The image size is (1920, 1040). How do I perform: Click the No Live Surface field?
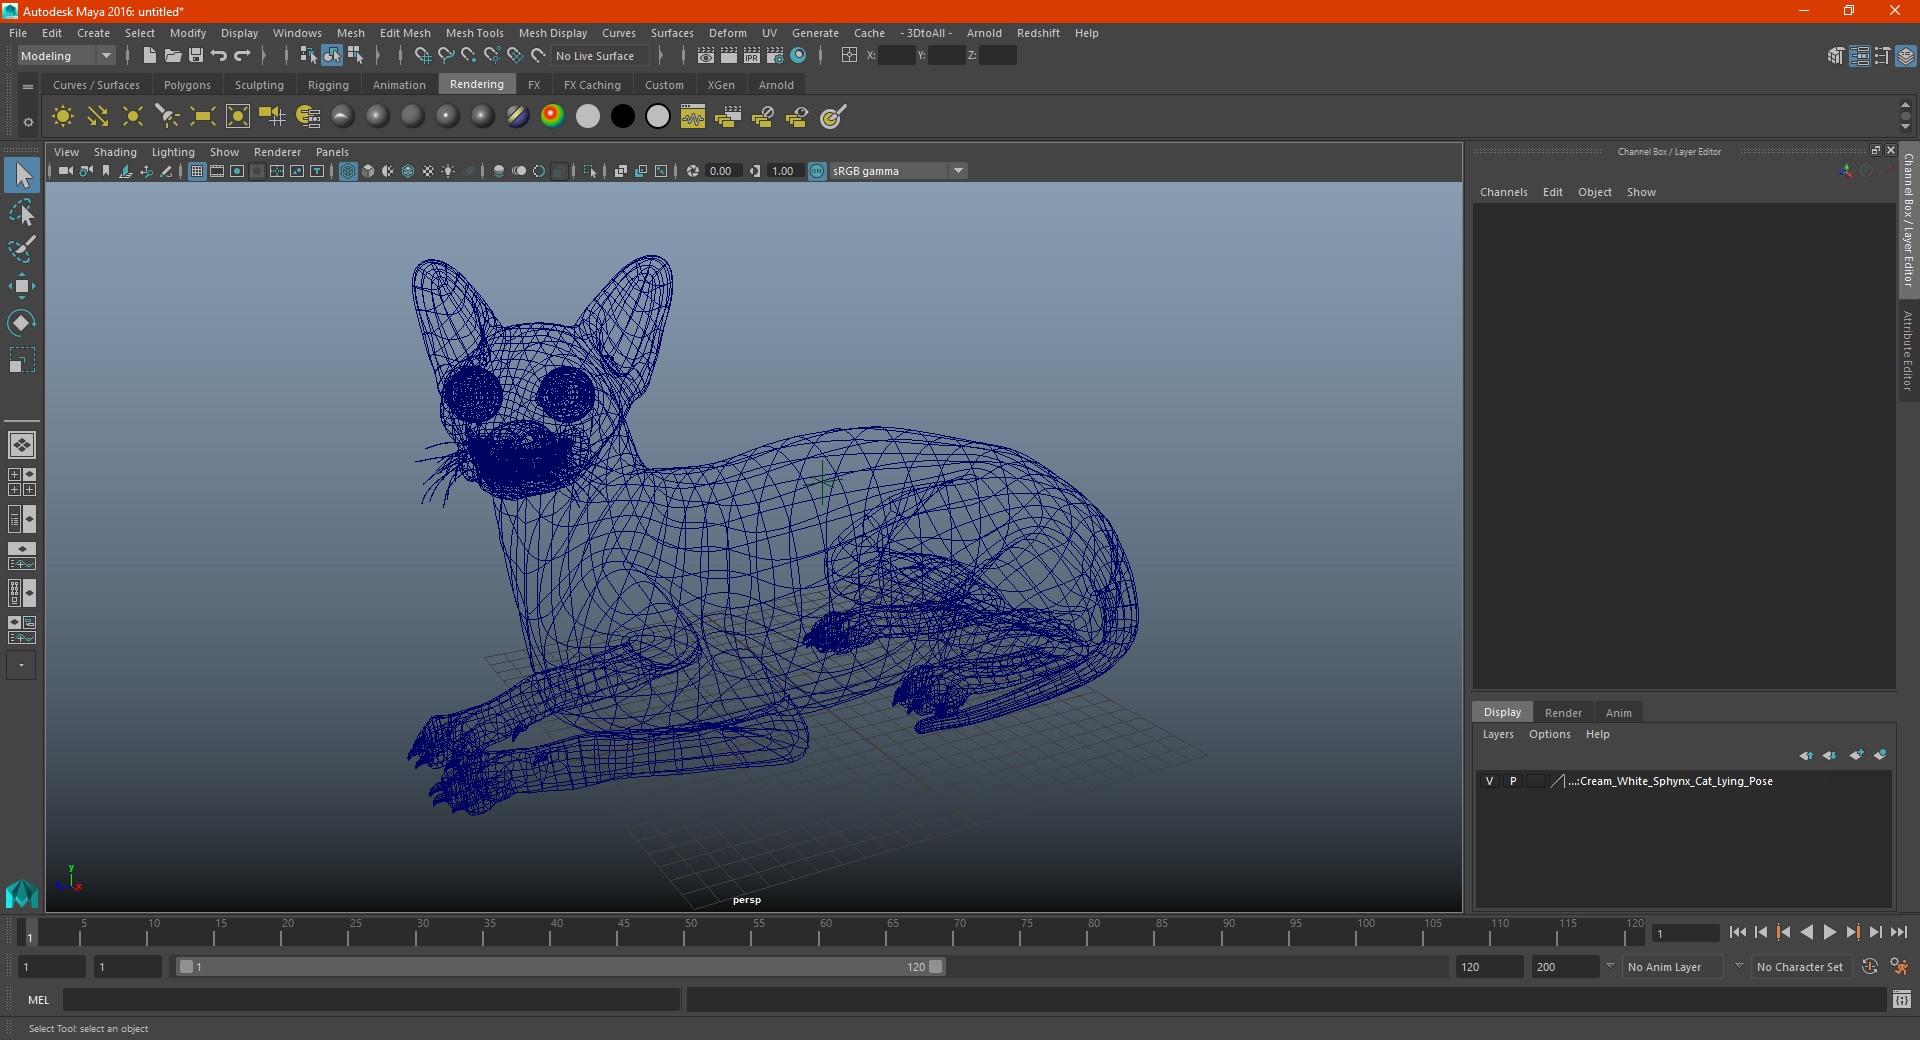coord(600,56)
